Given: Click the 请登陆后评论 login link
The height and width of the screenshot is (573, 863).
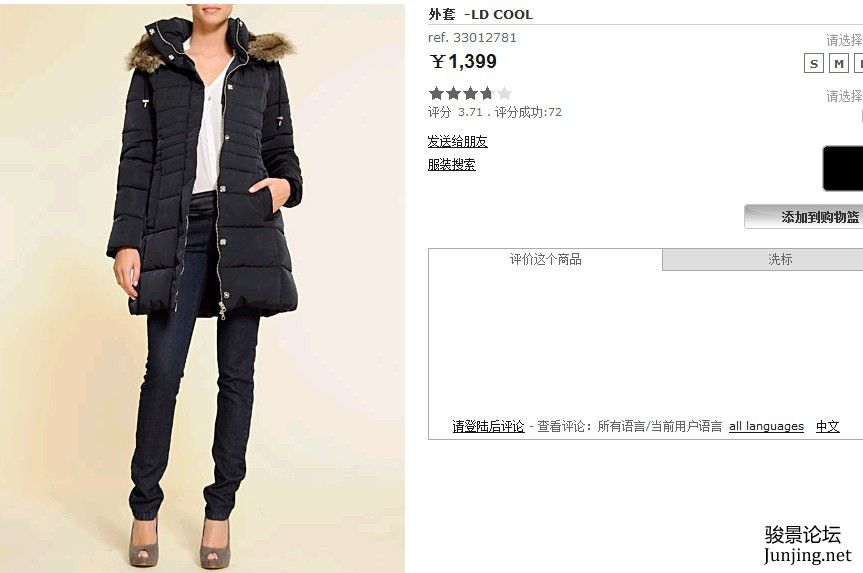Looking at the screenshot, I should point(488,427).
